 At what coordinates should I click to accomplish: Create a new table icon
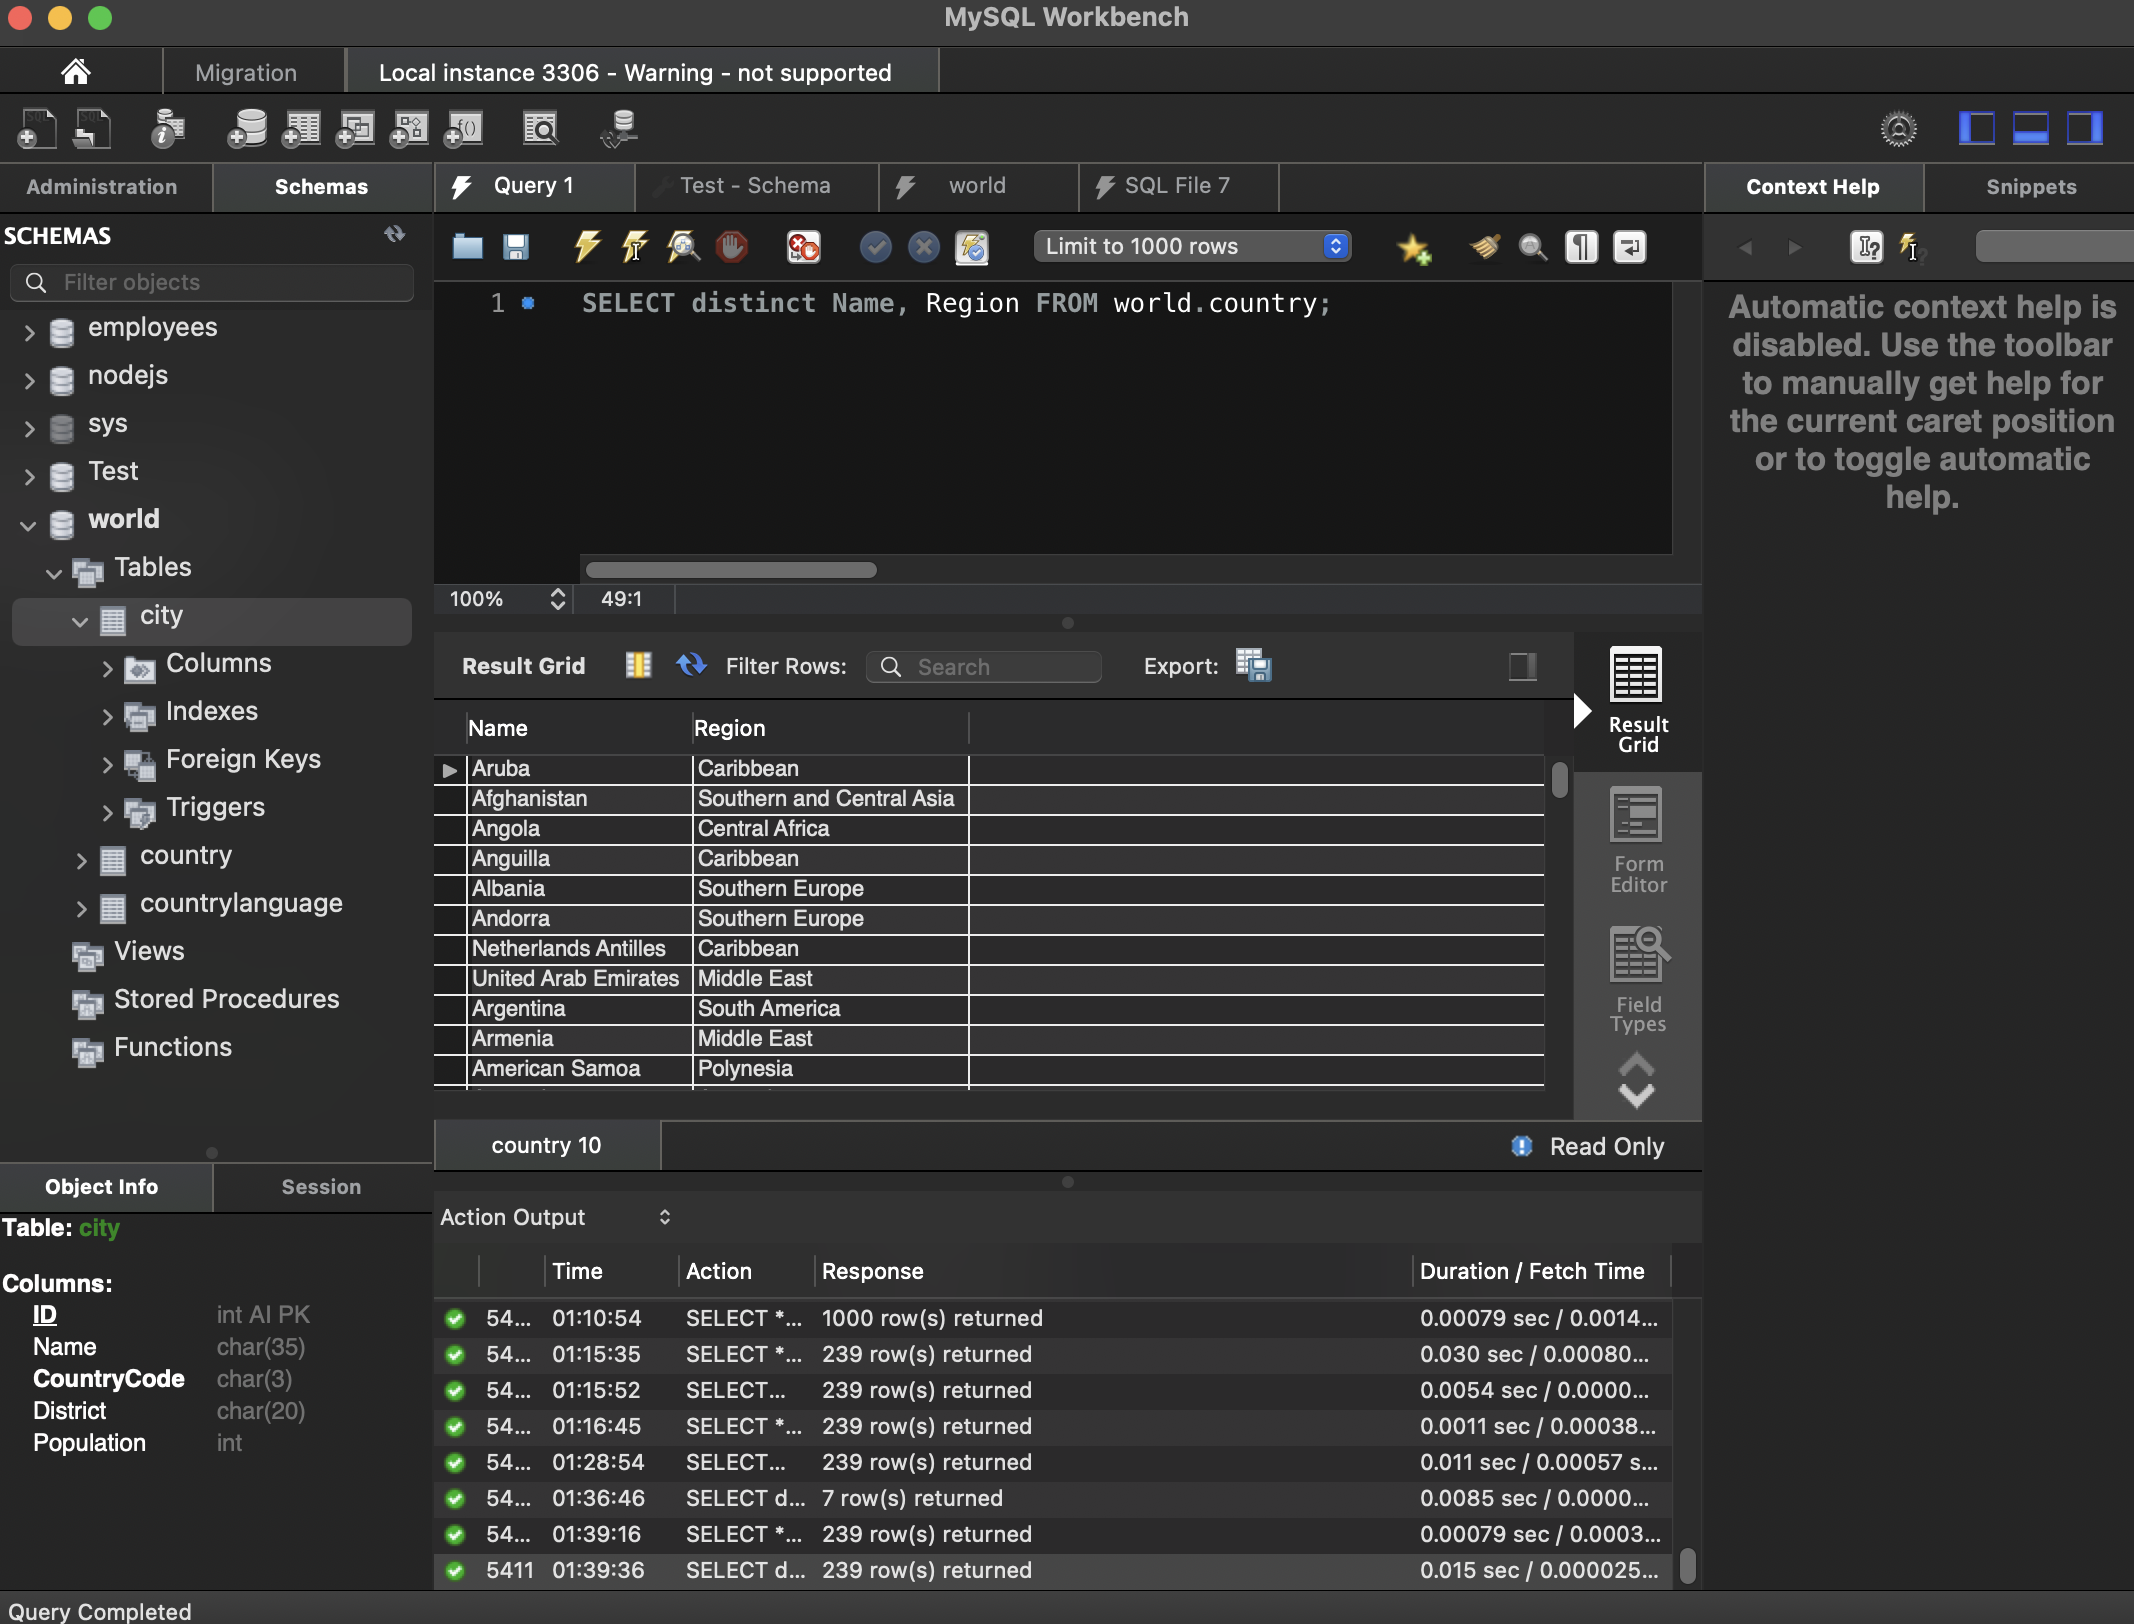coord(300,129)
